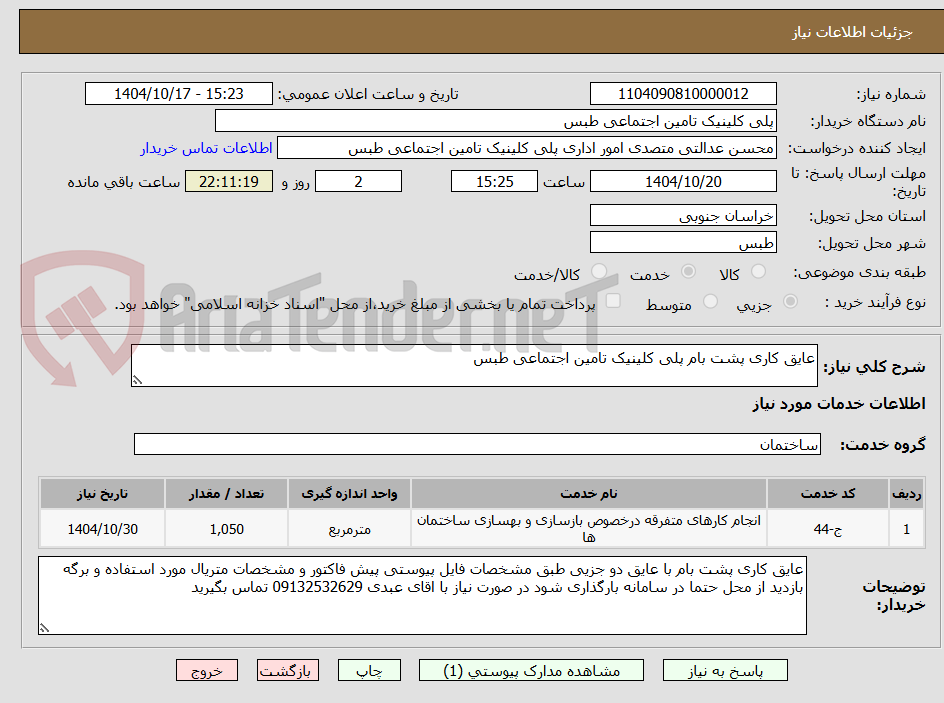The height and width of the screenshot is (703, 944).
Task: Click the resize handle of شرح کلی نیاز box
Action: point(138,380)
